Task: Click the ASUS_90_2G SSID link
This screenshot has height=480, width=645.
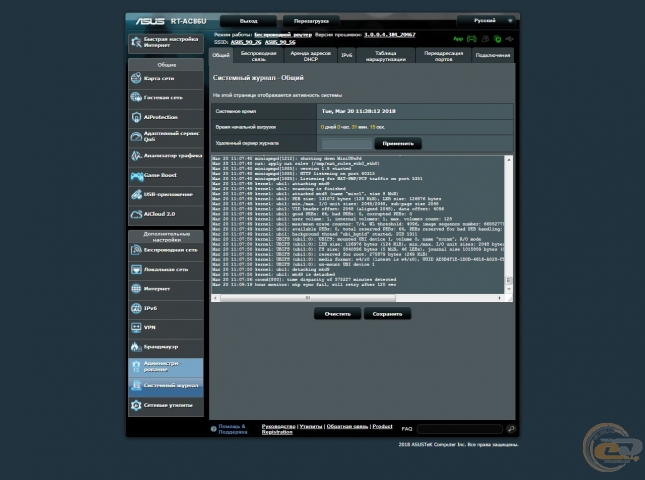Action: [x=246, y=42]
